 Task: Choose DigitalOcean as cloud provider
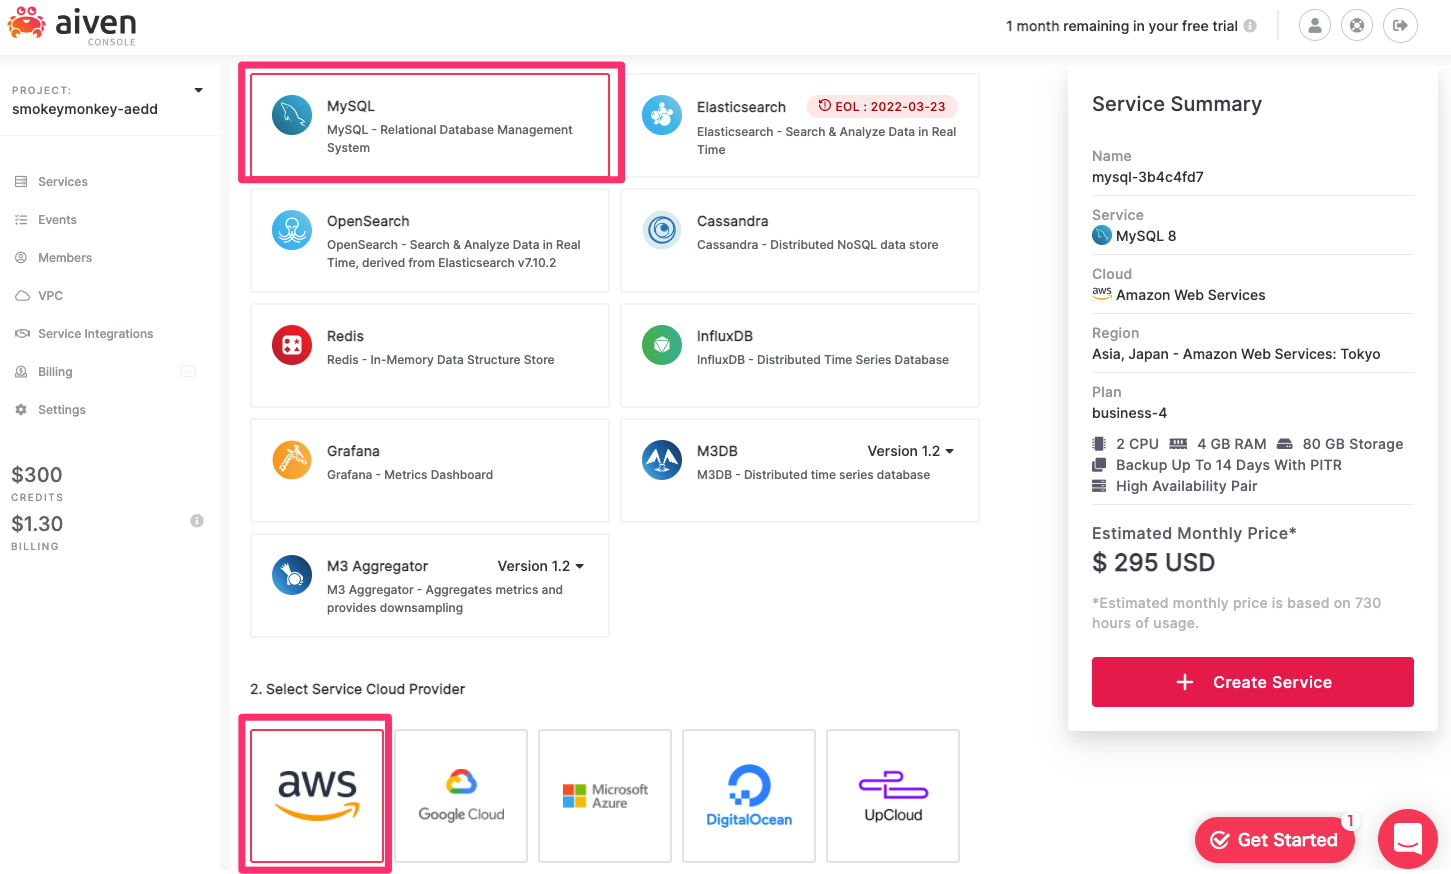click(x=748, y=796)
